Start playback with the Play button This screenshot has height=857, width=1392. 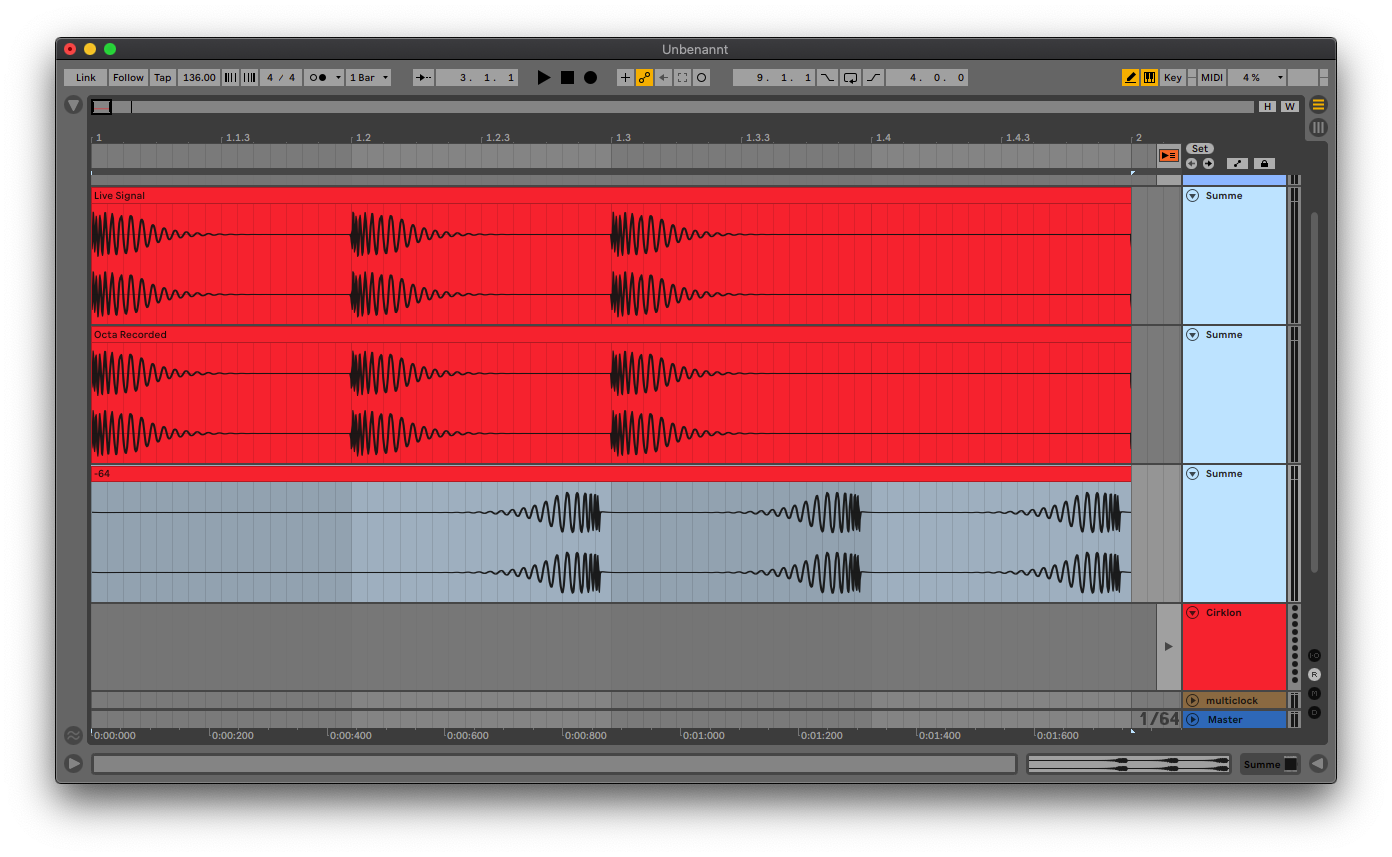coord(544,77)
